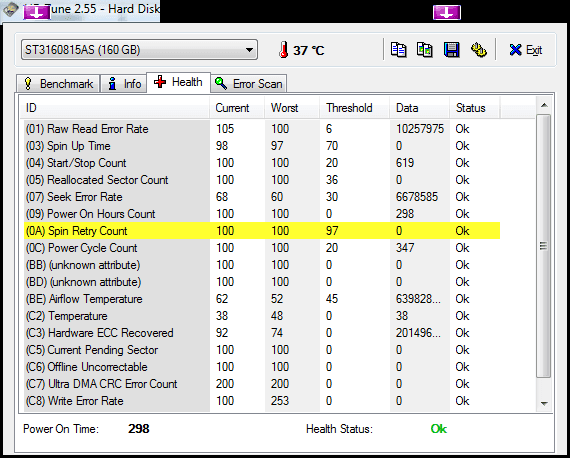
Task: Open options via the gear and wrench icon
Action: [x=478, y=50]
